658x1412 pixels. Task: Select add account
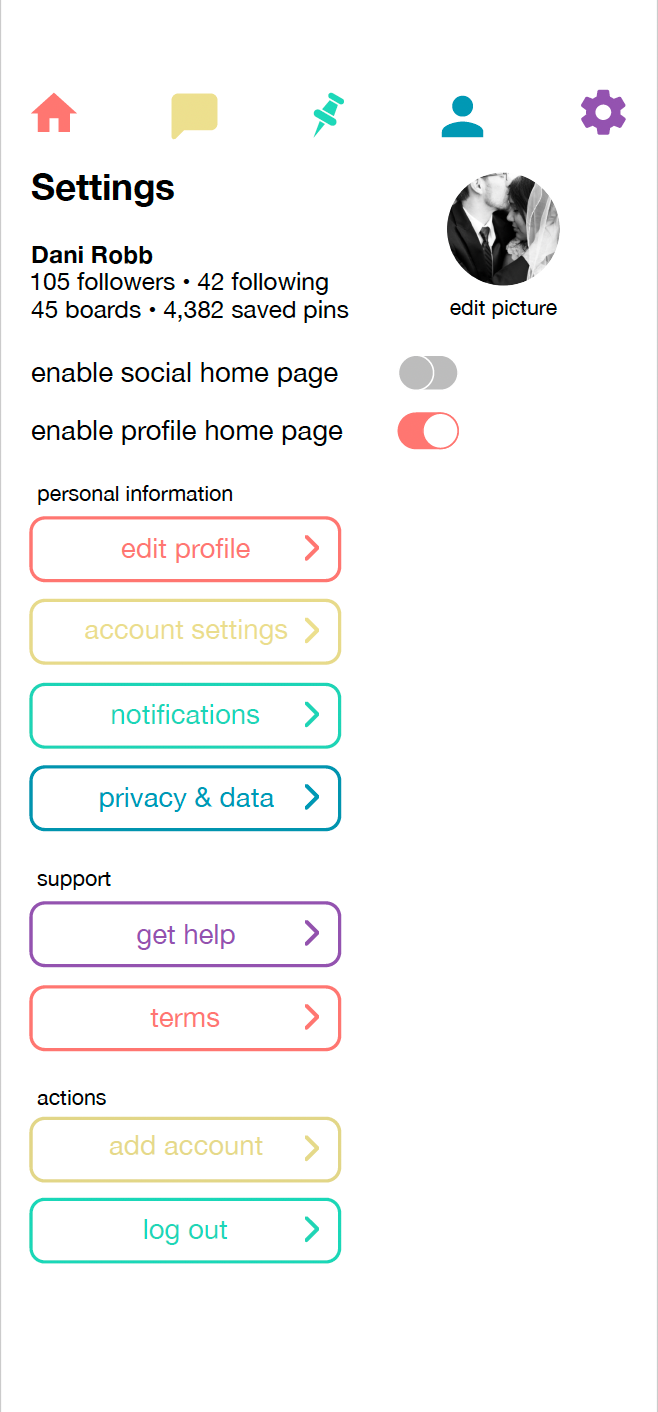tap(185, 1146)
